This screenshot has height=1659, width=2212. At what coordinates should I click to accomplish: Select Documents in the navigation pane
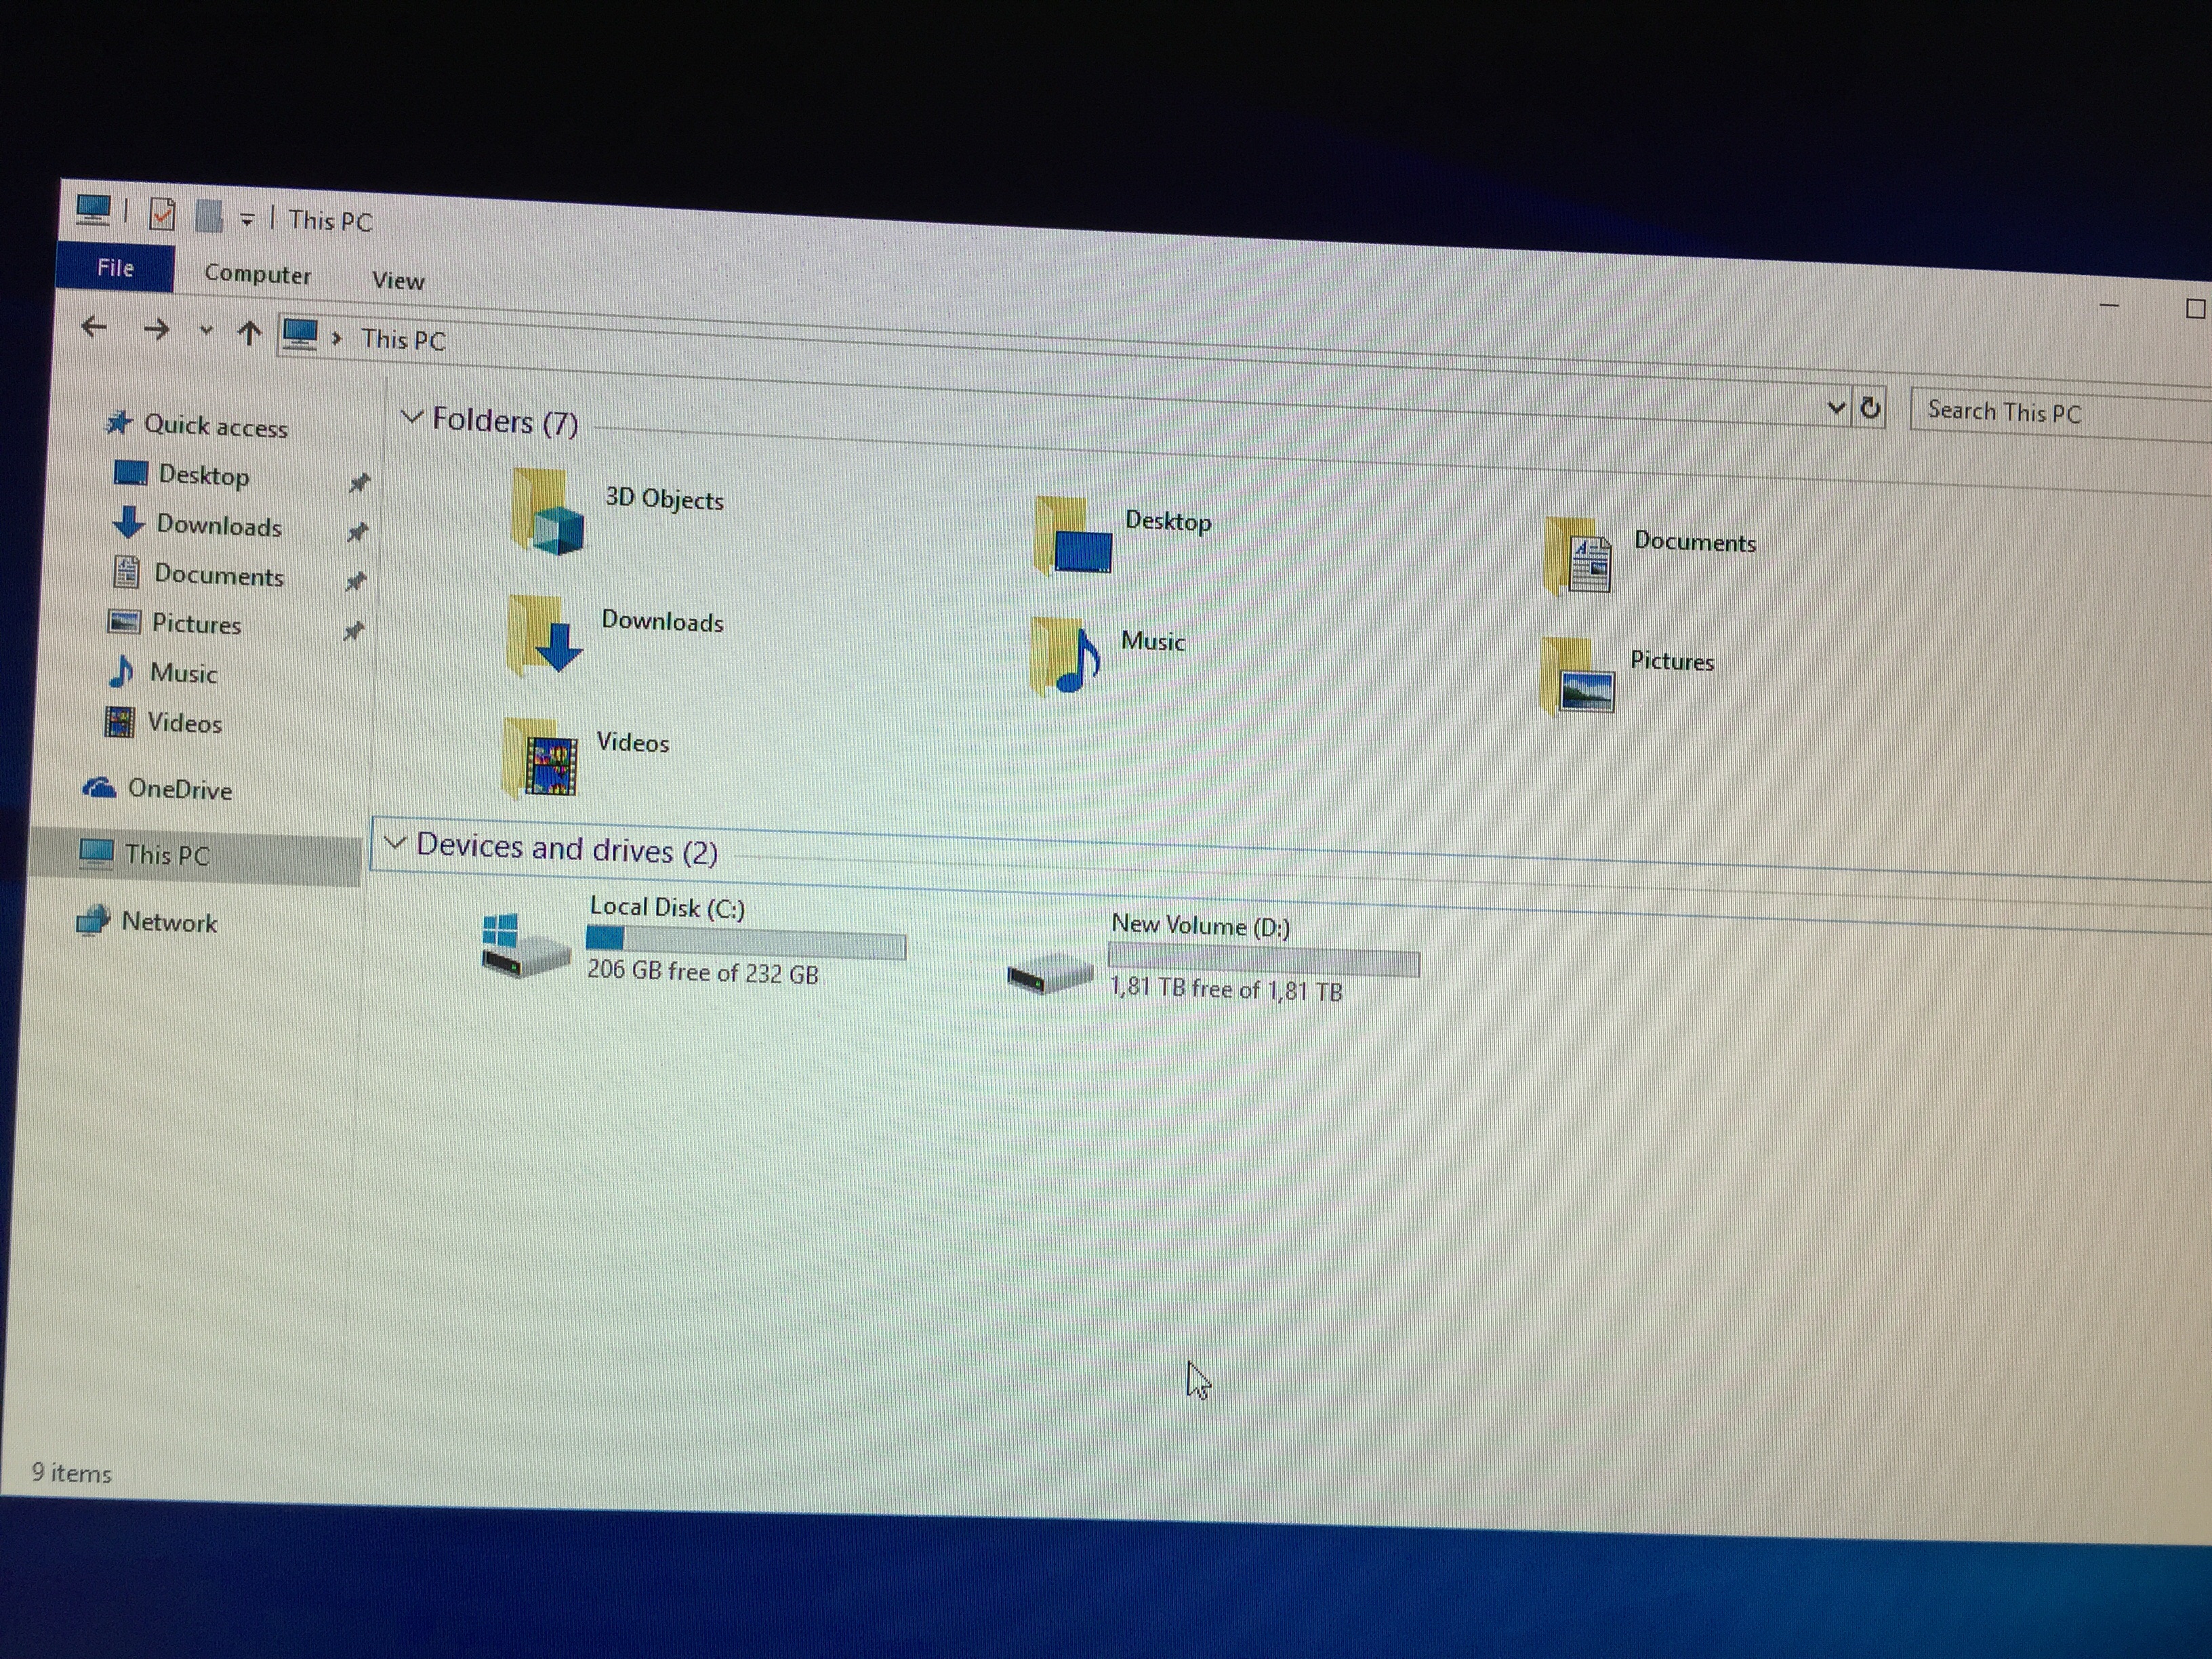click(198, 574)
